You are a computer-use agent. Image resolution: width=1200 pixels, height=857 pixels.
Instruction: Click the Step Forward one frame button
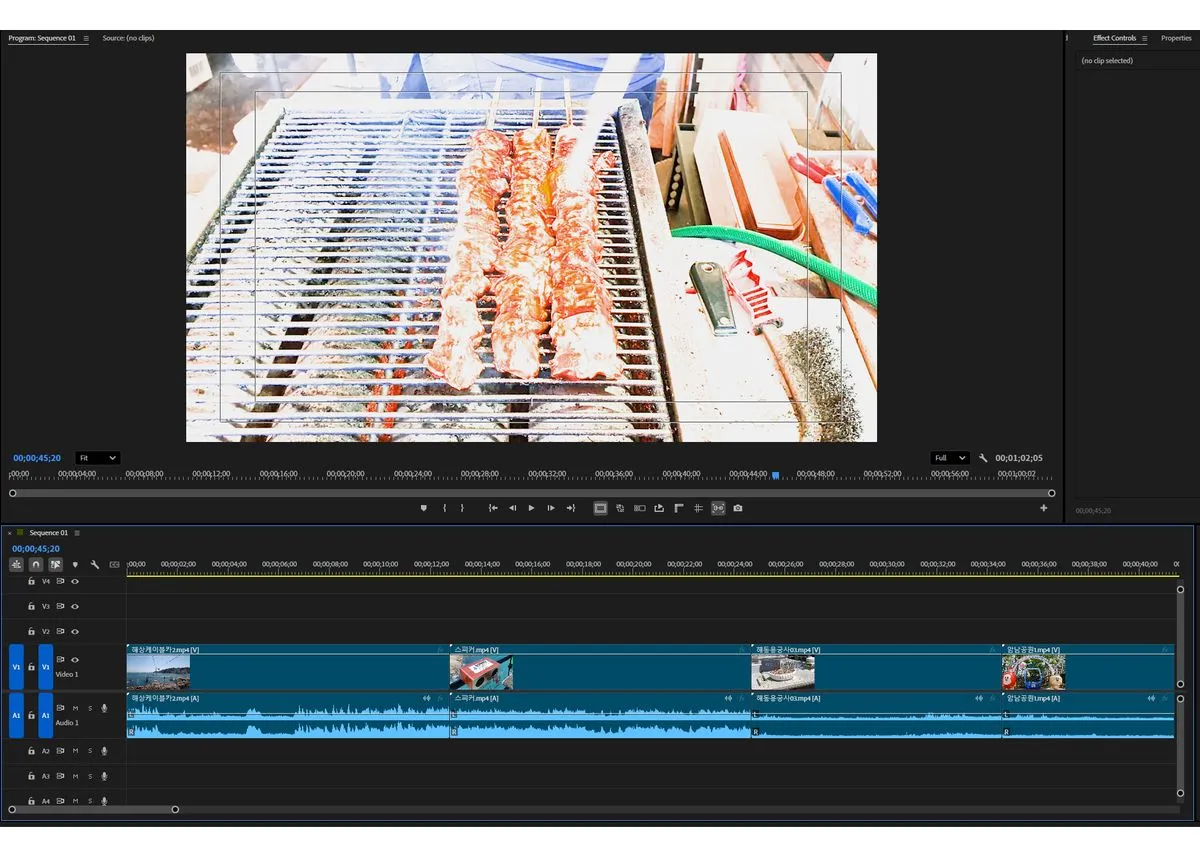(551, 508)
